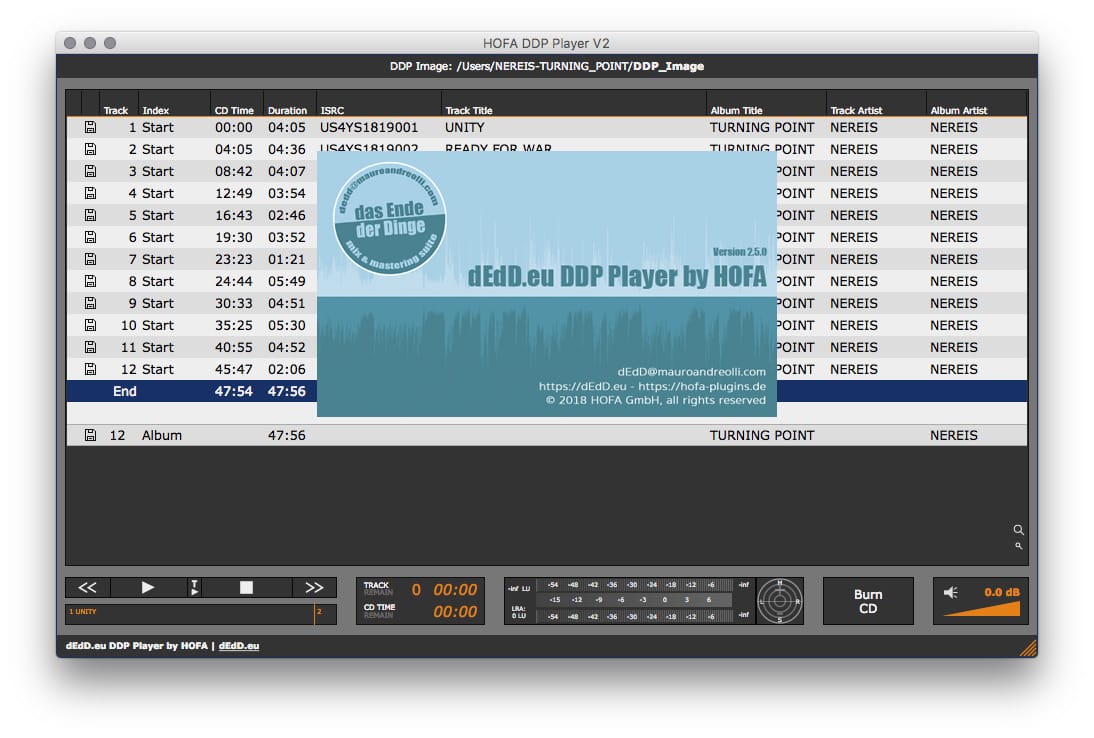Image resolution: width=1094 pixels, height=738 pixels.
Task: Click the 1 UNITY segment in progress bar
Action: pyautogui.click(x=190, y=613)
